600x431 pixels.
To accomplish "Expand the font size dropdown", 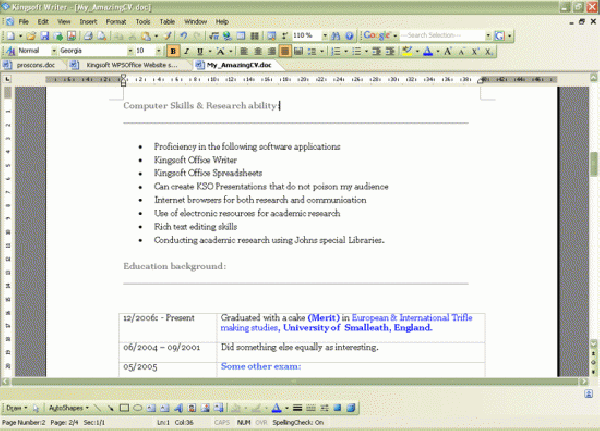I will click(158, 51).
